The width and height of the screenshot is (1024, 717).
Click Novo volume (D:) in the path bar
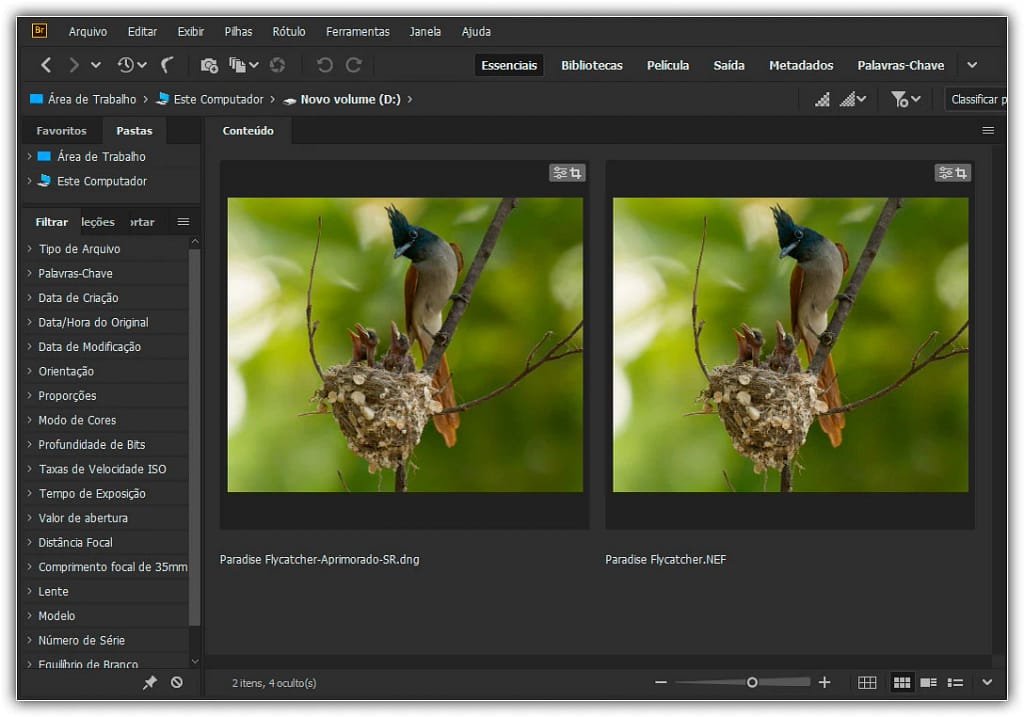[342, 99]
